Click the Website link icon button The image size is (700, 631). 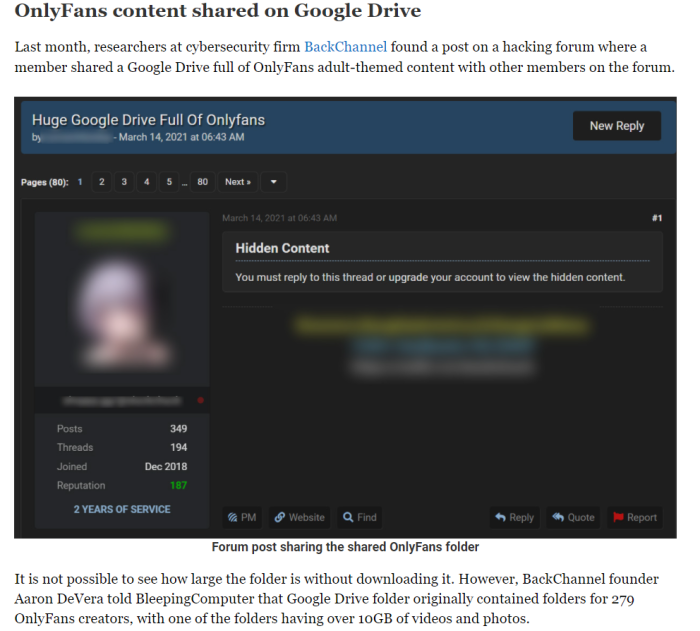tap(300, 518)
